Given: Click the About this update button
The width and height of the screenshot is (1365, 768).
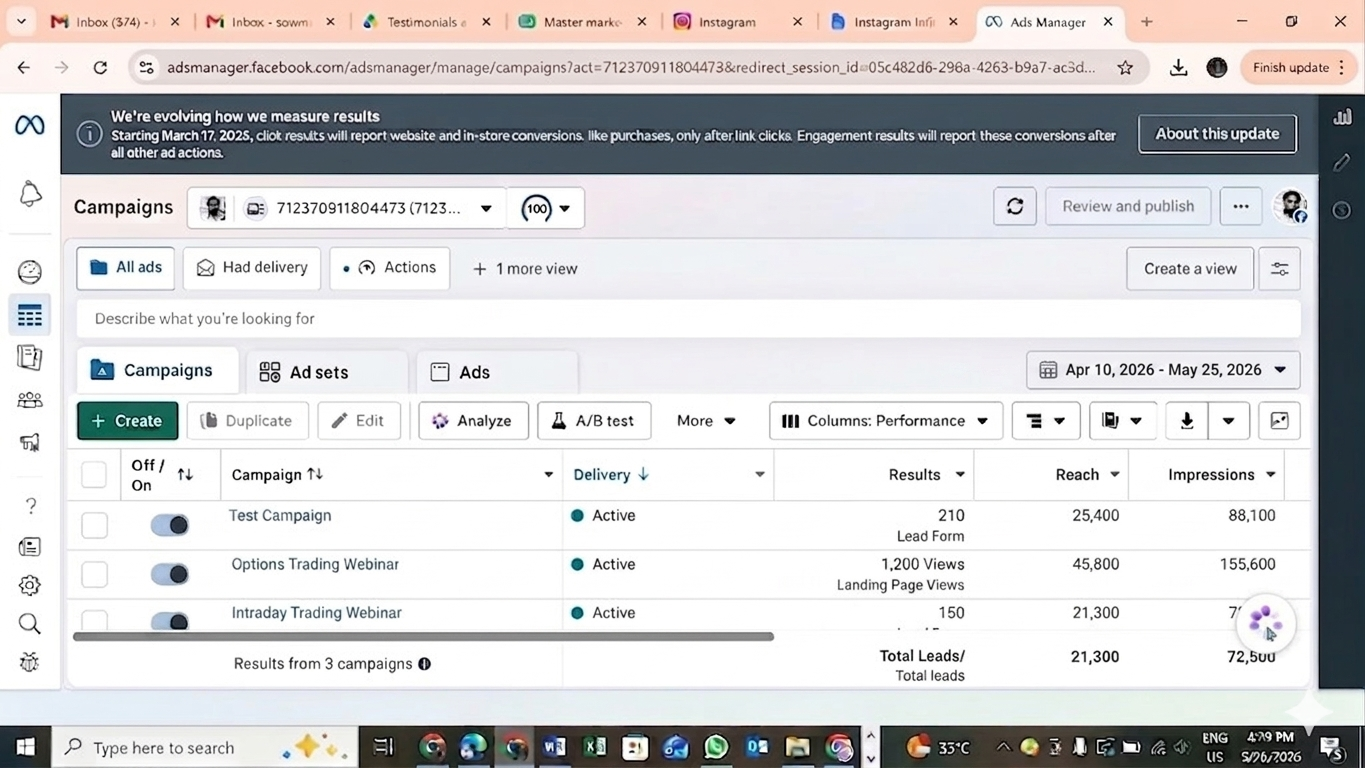Looking at the screenshot, I should pos(1217,134).
